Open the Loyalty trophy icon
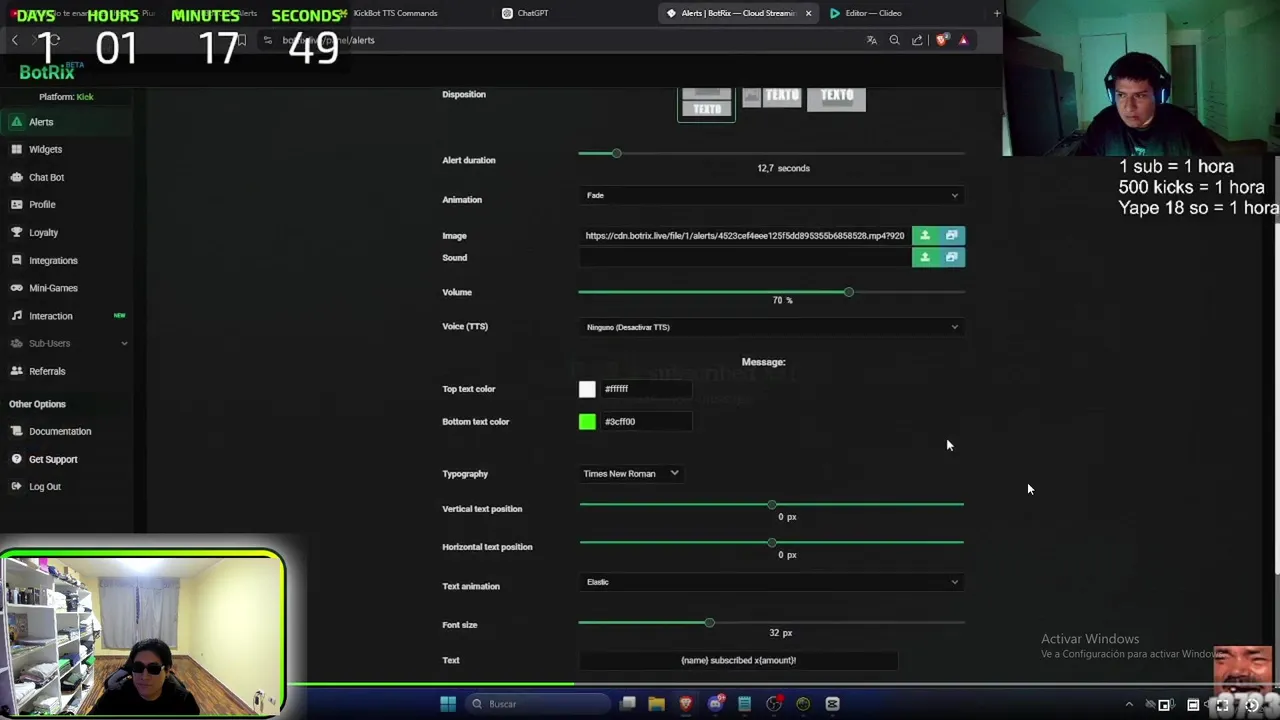Viewport: 1280px width, 720px height. tap(16, 232)
